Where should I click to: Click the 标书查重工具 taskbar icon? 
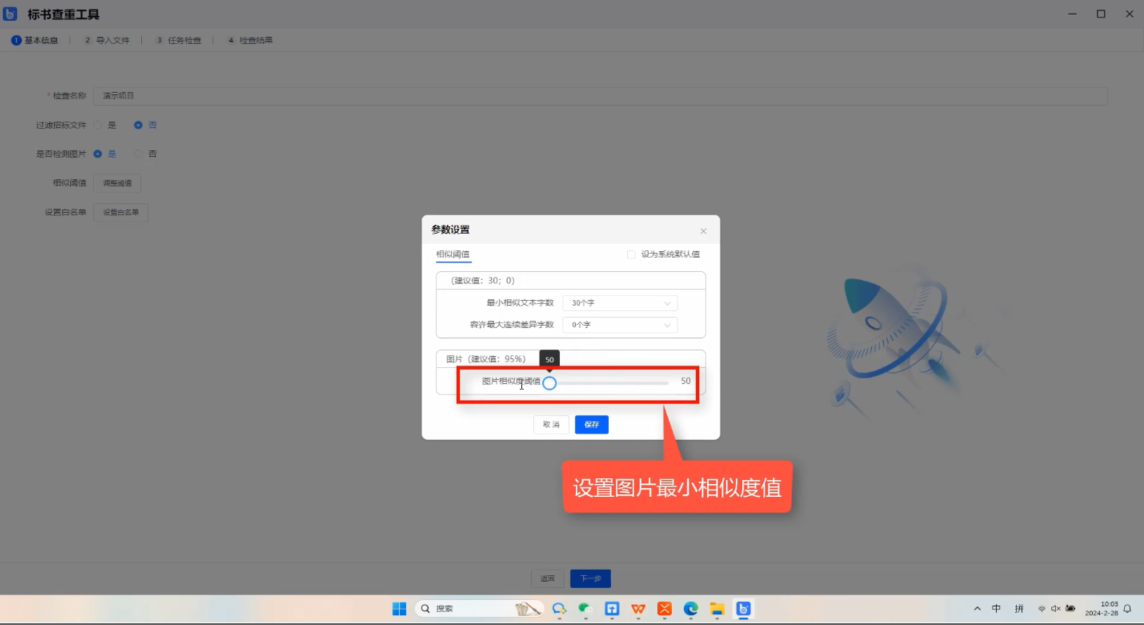pos(743,609)
